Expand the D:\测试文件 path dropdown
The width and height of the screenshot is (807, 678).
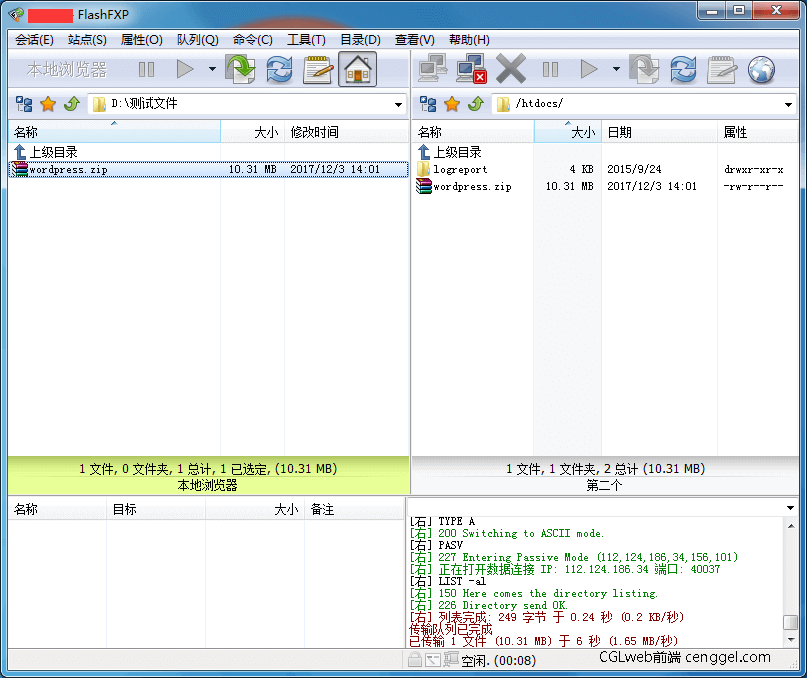(398, 105)
